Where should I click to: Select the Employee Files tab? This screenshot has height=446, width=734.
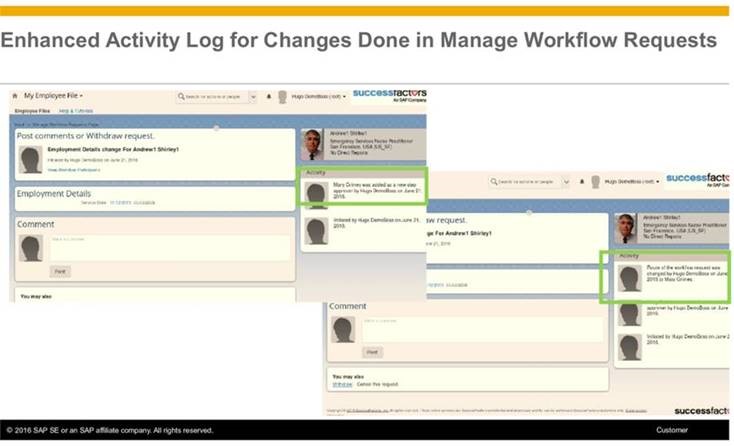[x=32, y=111]
